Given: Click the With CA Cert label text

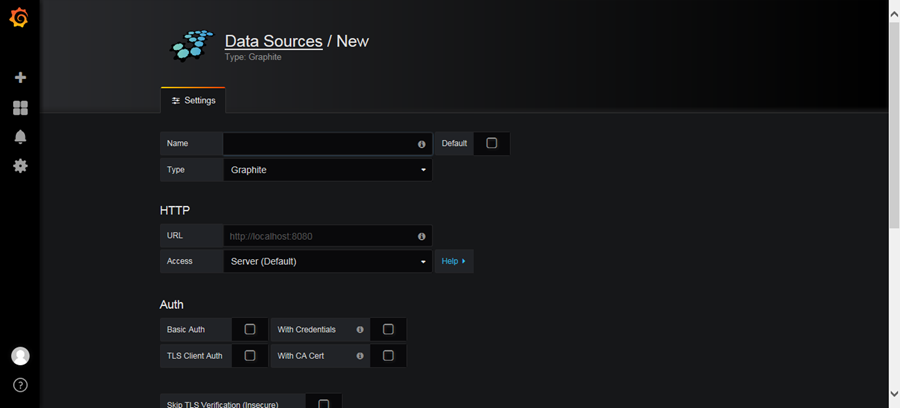Looking at the screenshot, I should tap(301, 356).
